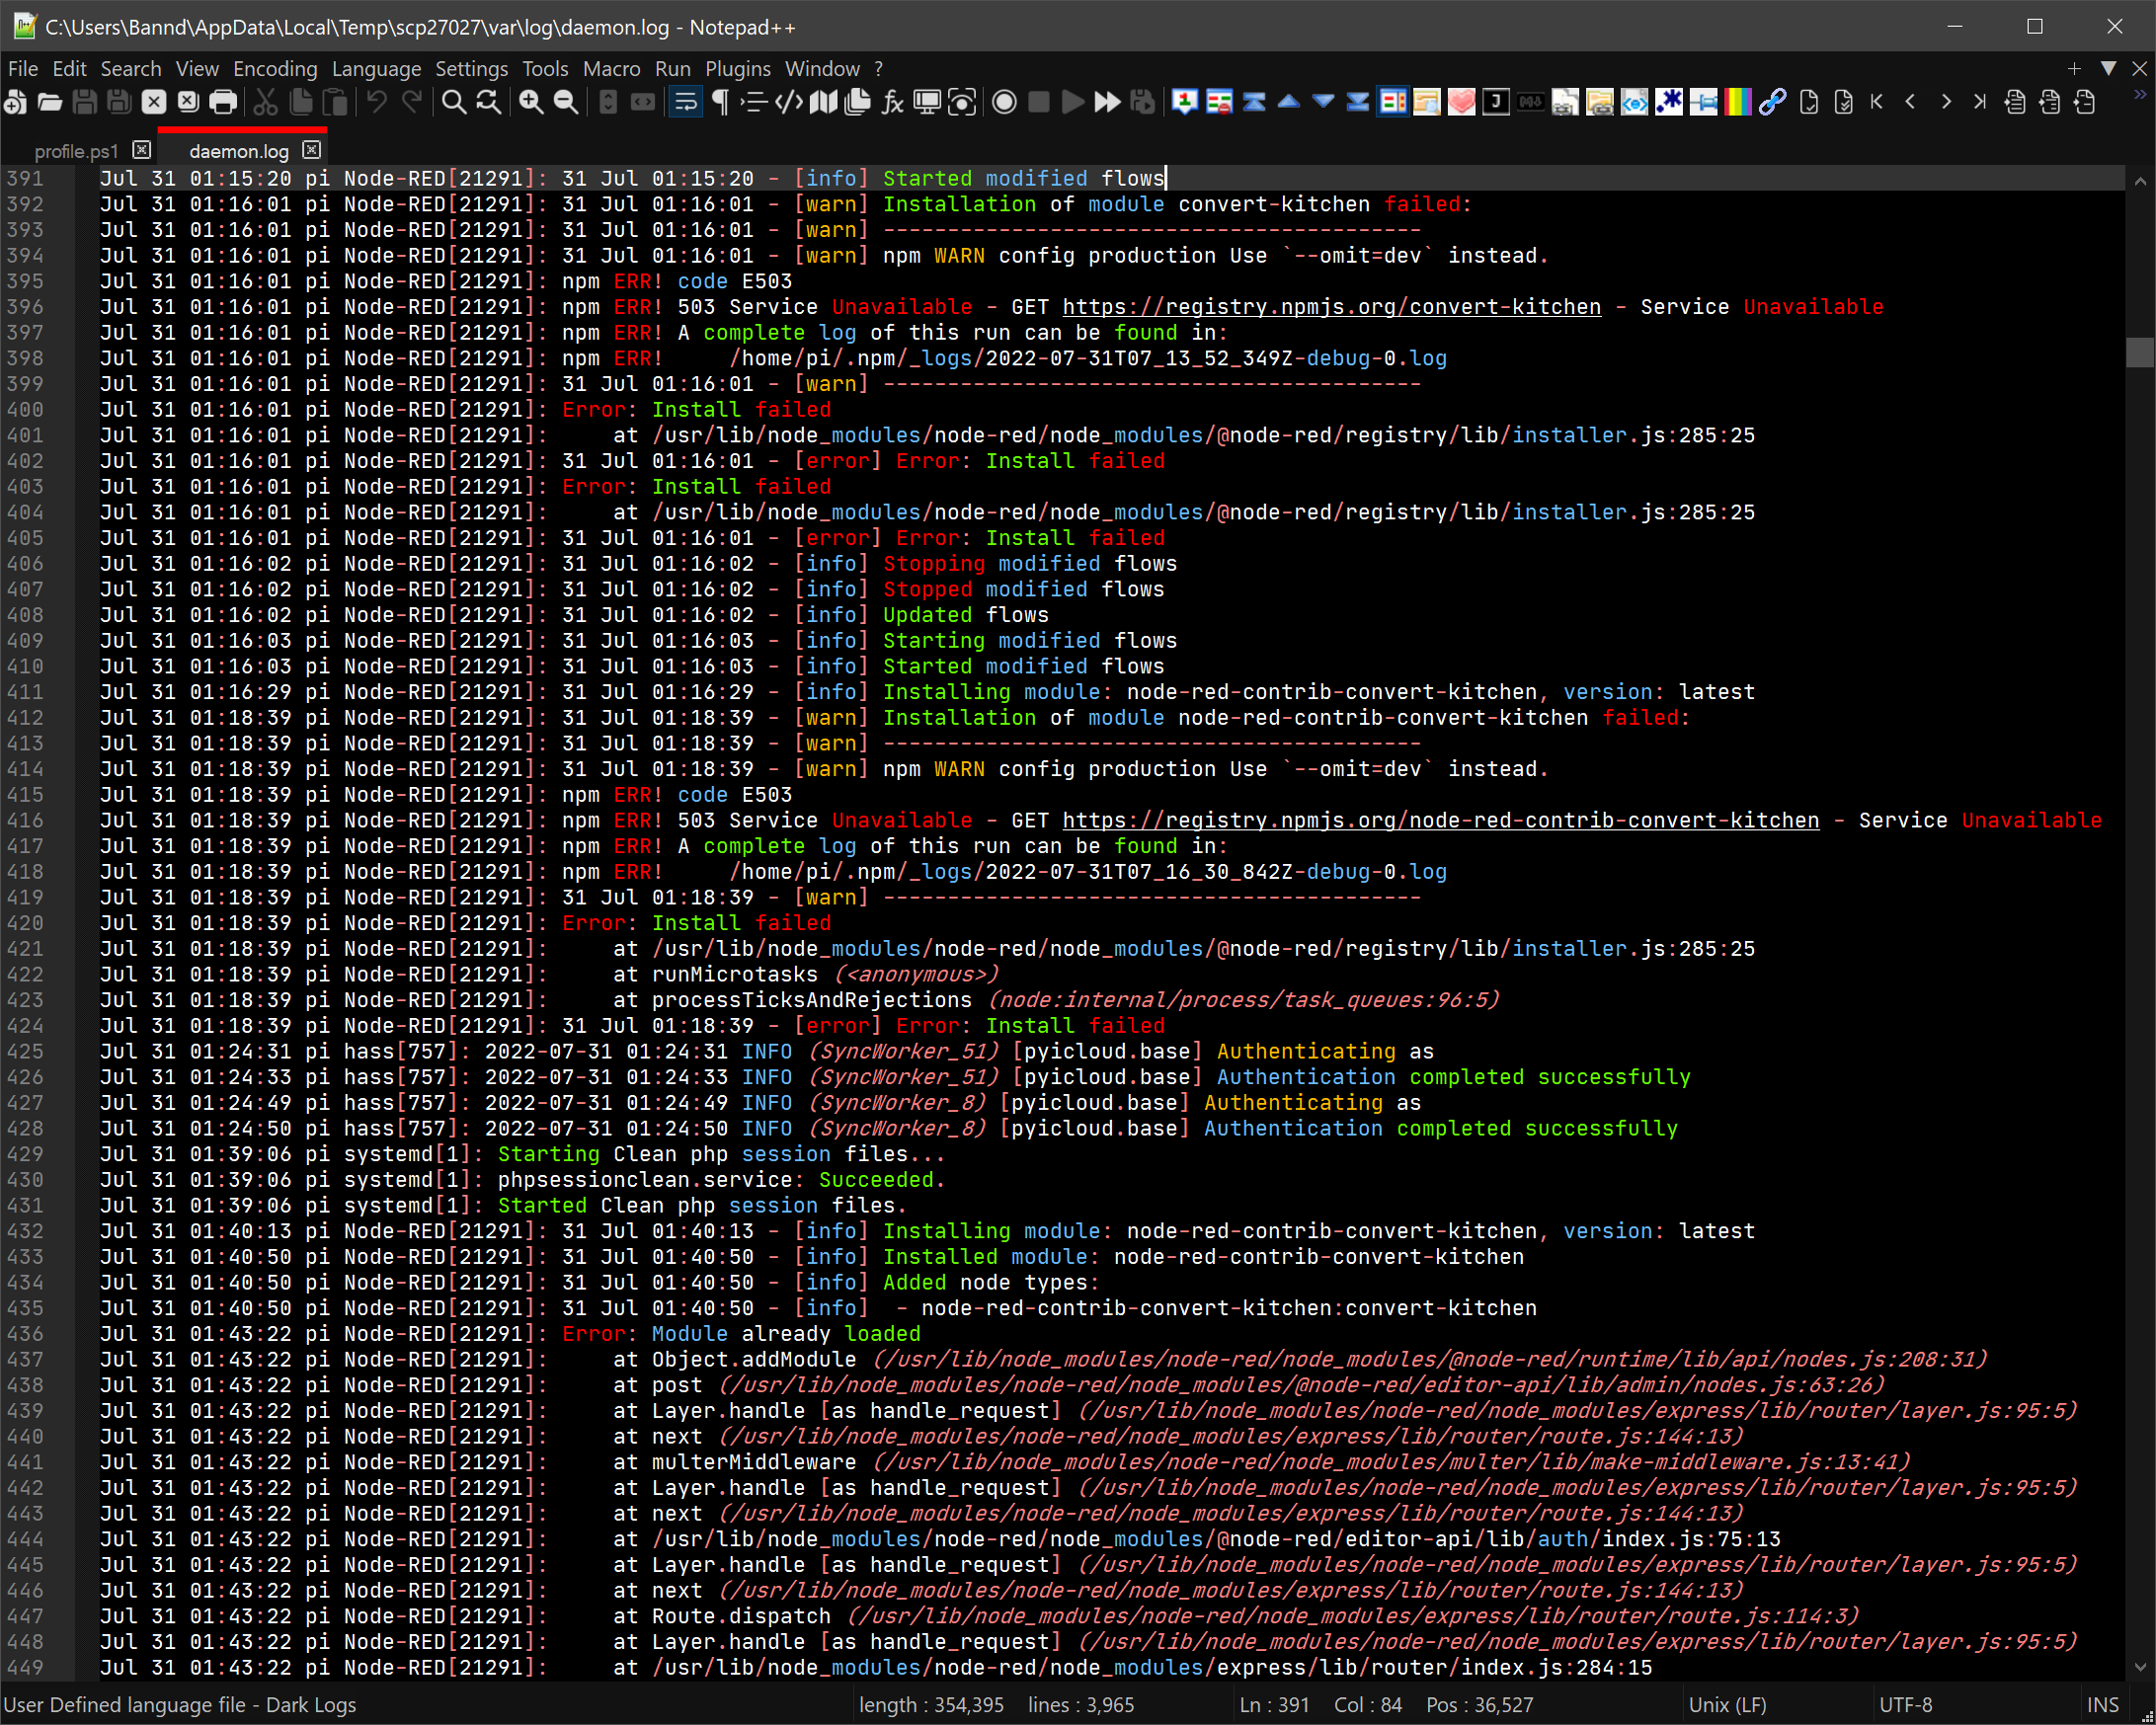
Task: Toggle synchronize horizontal scrolling icon
Action: [643, 102]
